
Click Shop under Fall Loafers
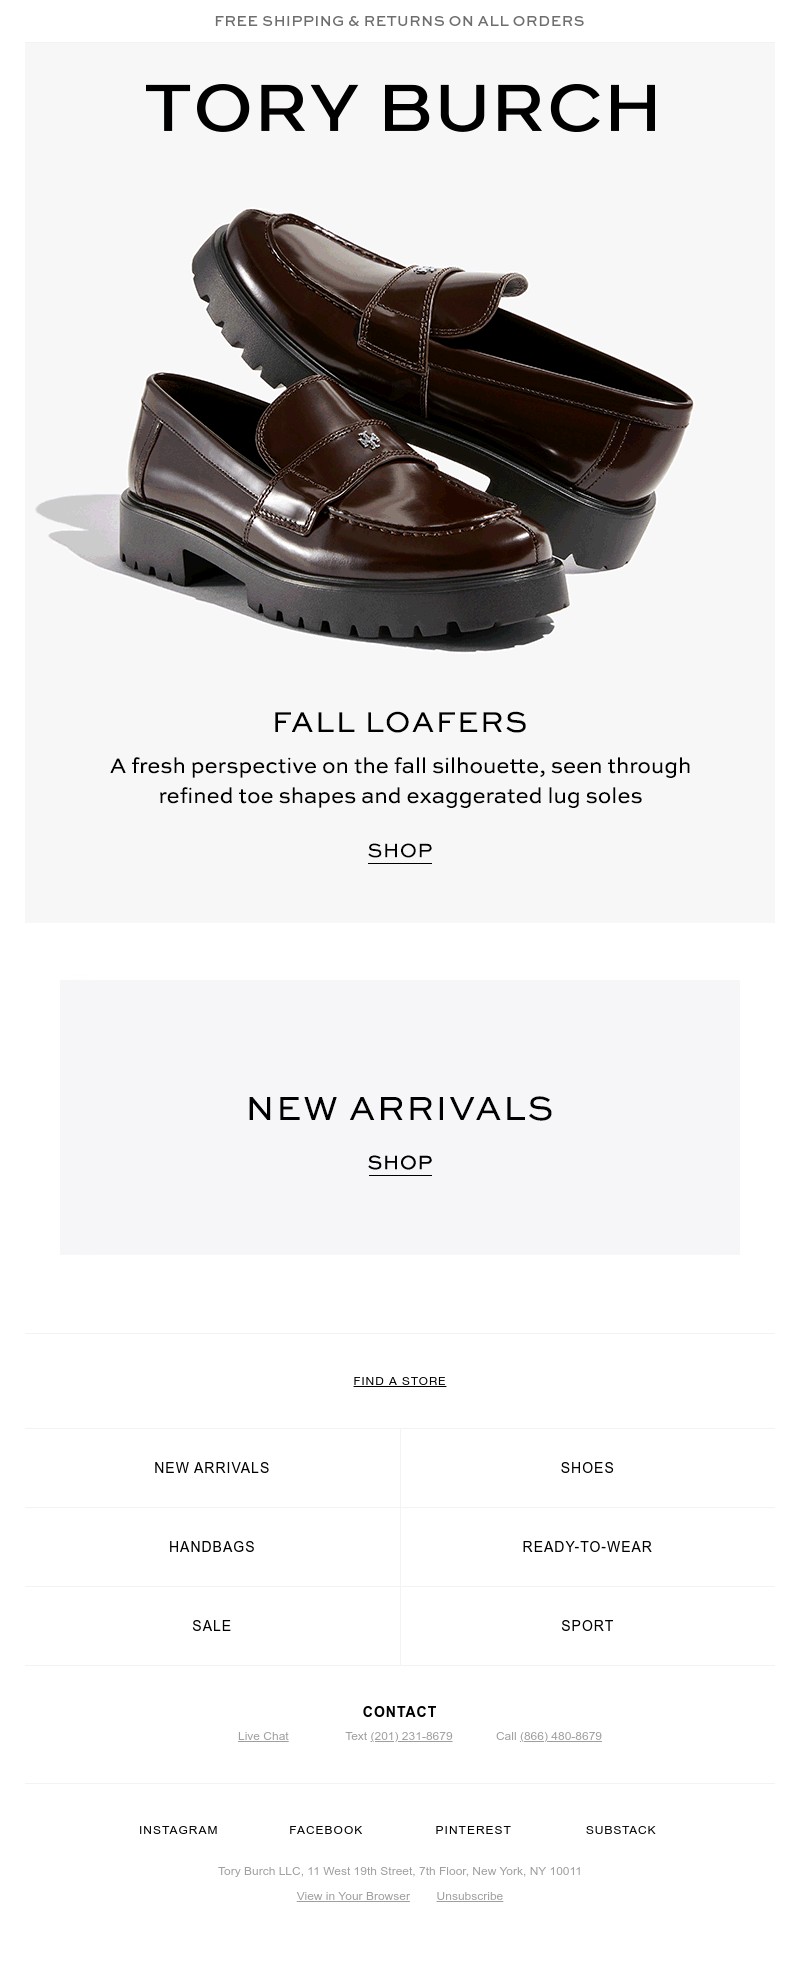click(400, 851)
